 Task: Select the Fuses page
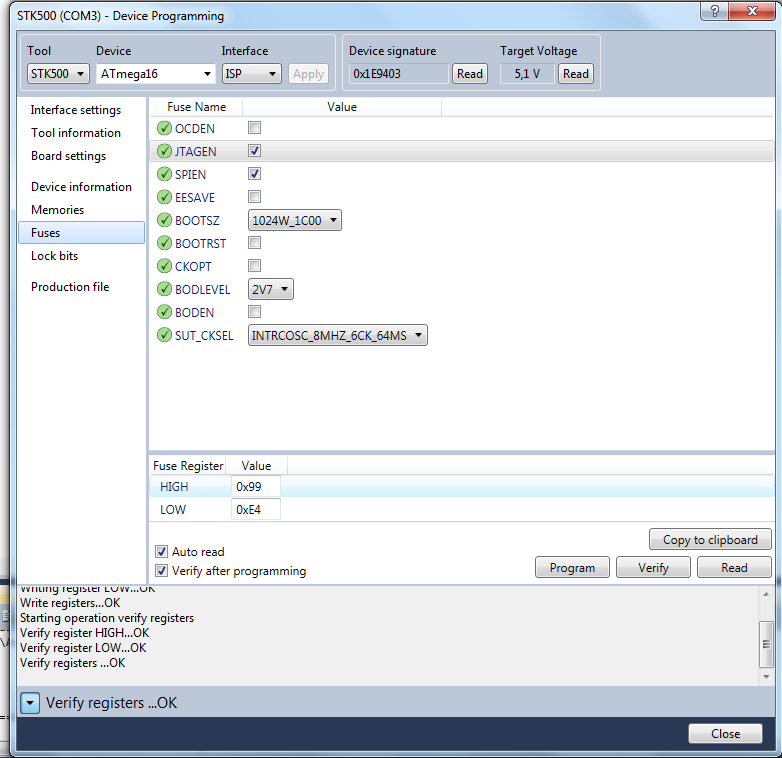tap(81, 233)
